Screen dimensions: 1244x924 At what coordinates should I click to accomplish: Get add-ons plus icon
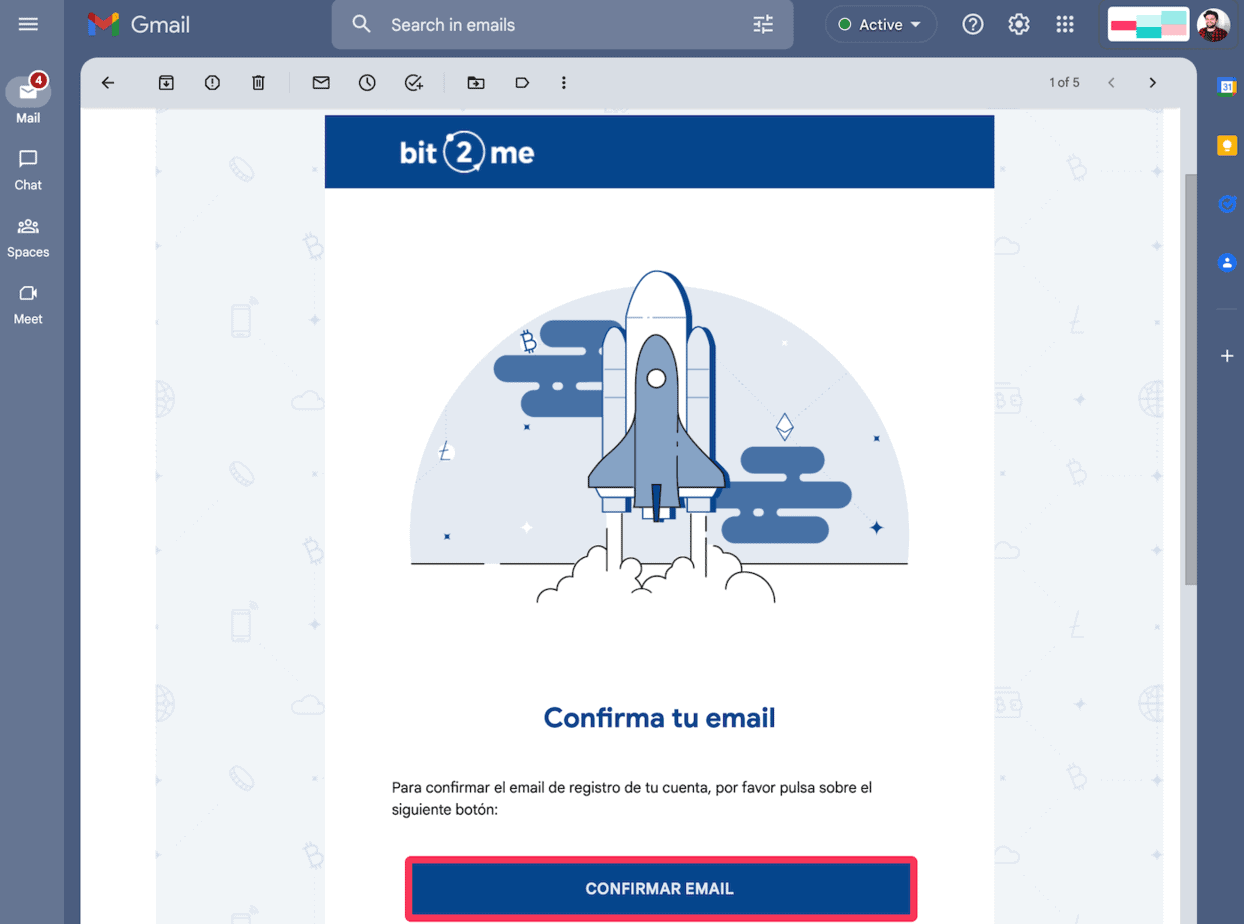click(1227, 356)
